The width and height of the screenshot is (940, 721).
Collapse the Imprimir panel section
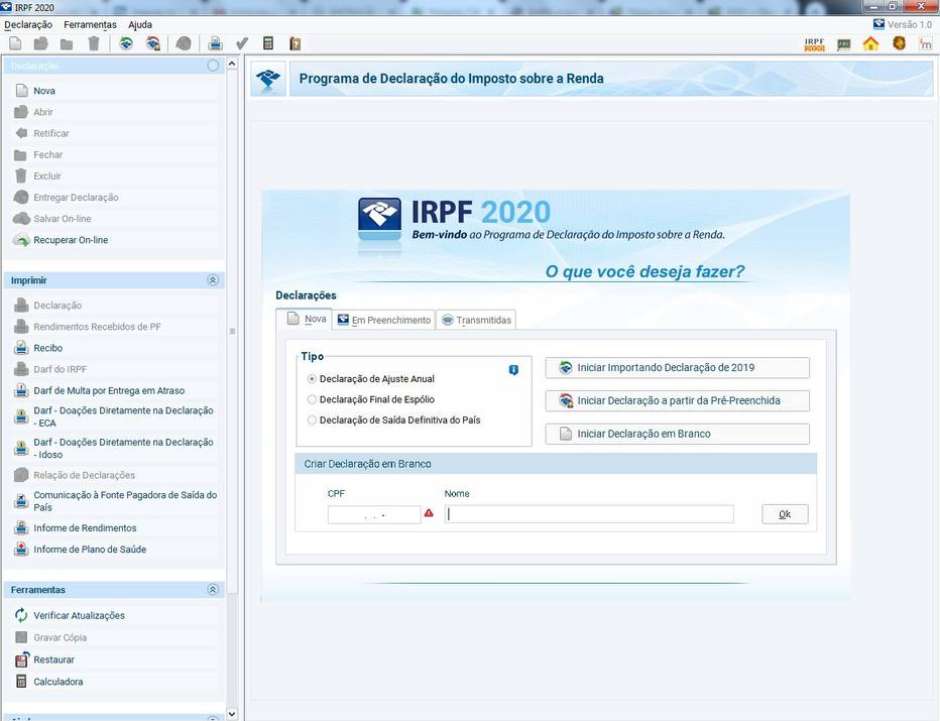click(x=212, y=281)
